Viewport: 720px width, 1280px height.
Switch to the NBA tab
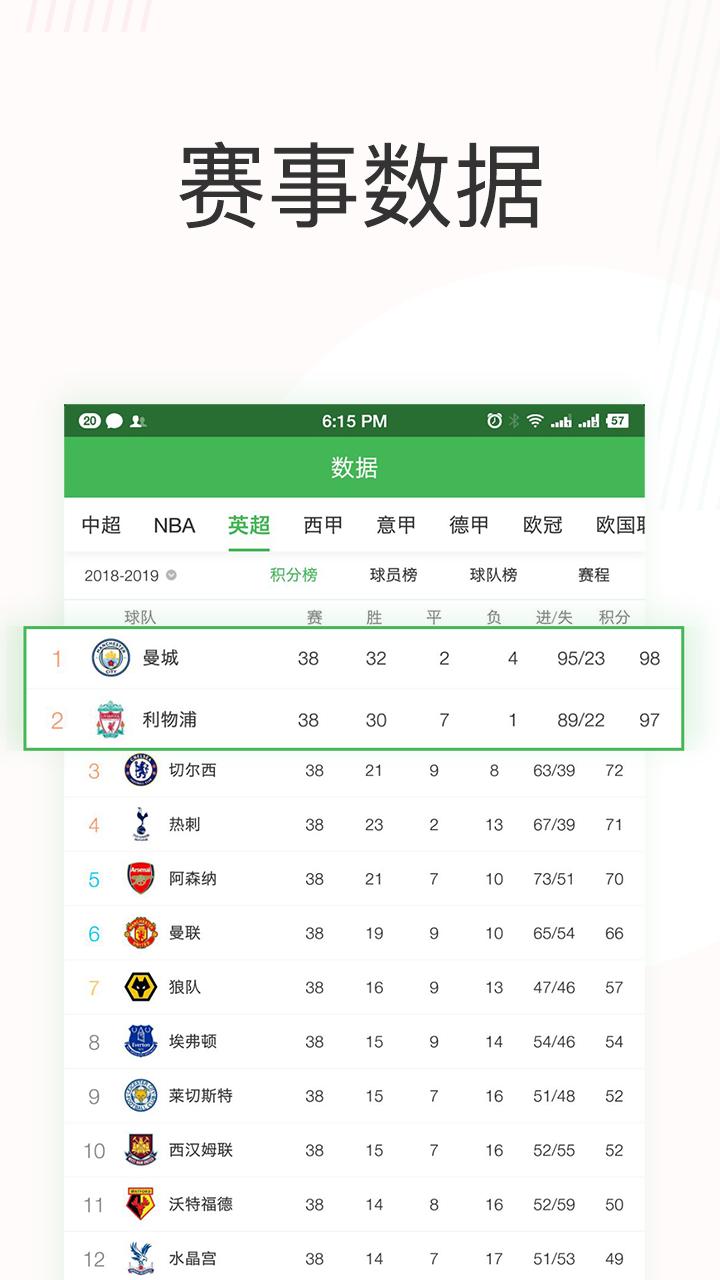[174, 525]
